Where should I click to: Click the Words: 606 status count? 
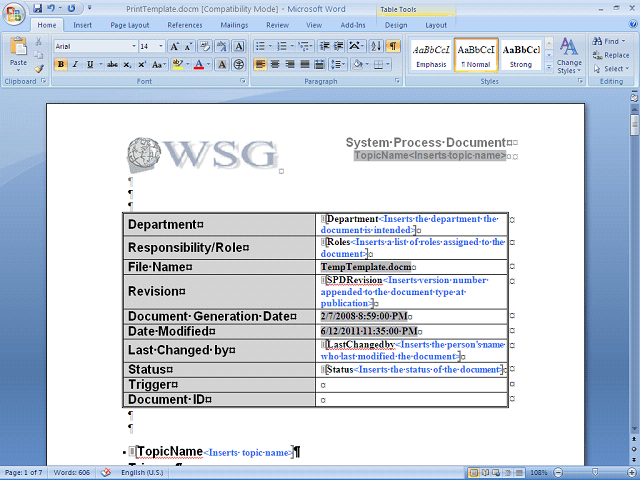pyautogui.click(x=72, y=473)
